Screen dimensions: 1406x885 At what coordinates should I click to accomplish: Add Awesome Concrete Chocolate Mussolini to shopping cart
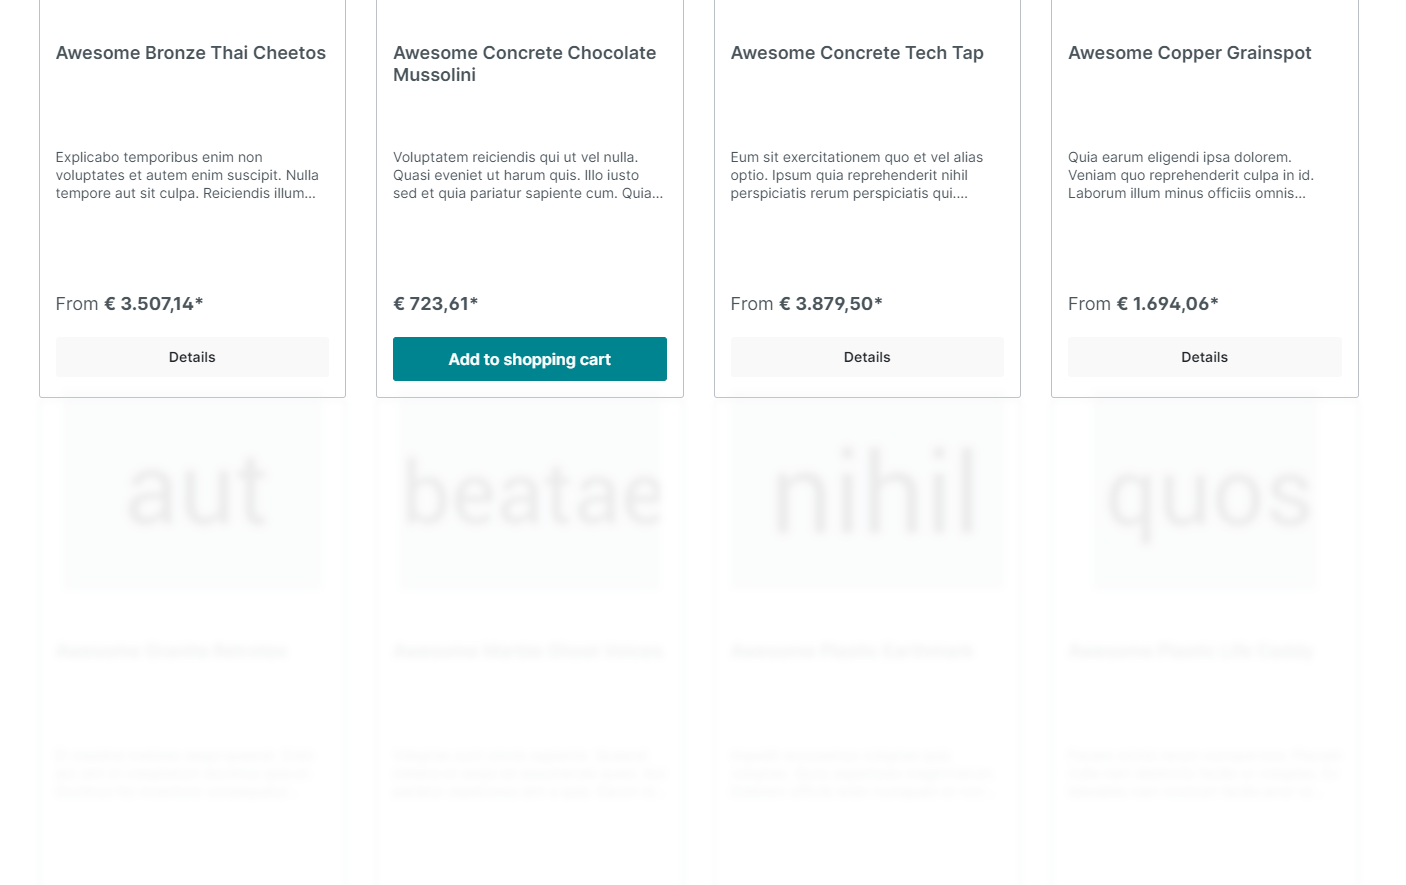click(530, 359)
